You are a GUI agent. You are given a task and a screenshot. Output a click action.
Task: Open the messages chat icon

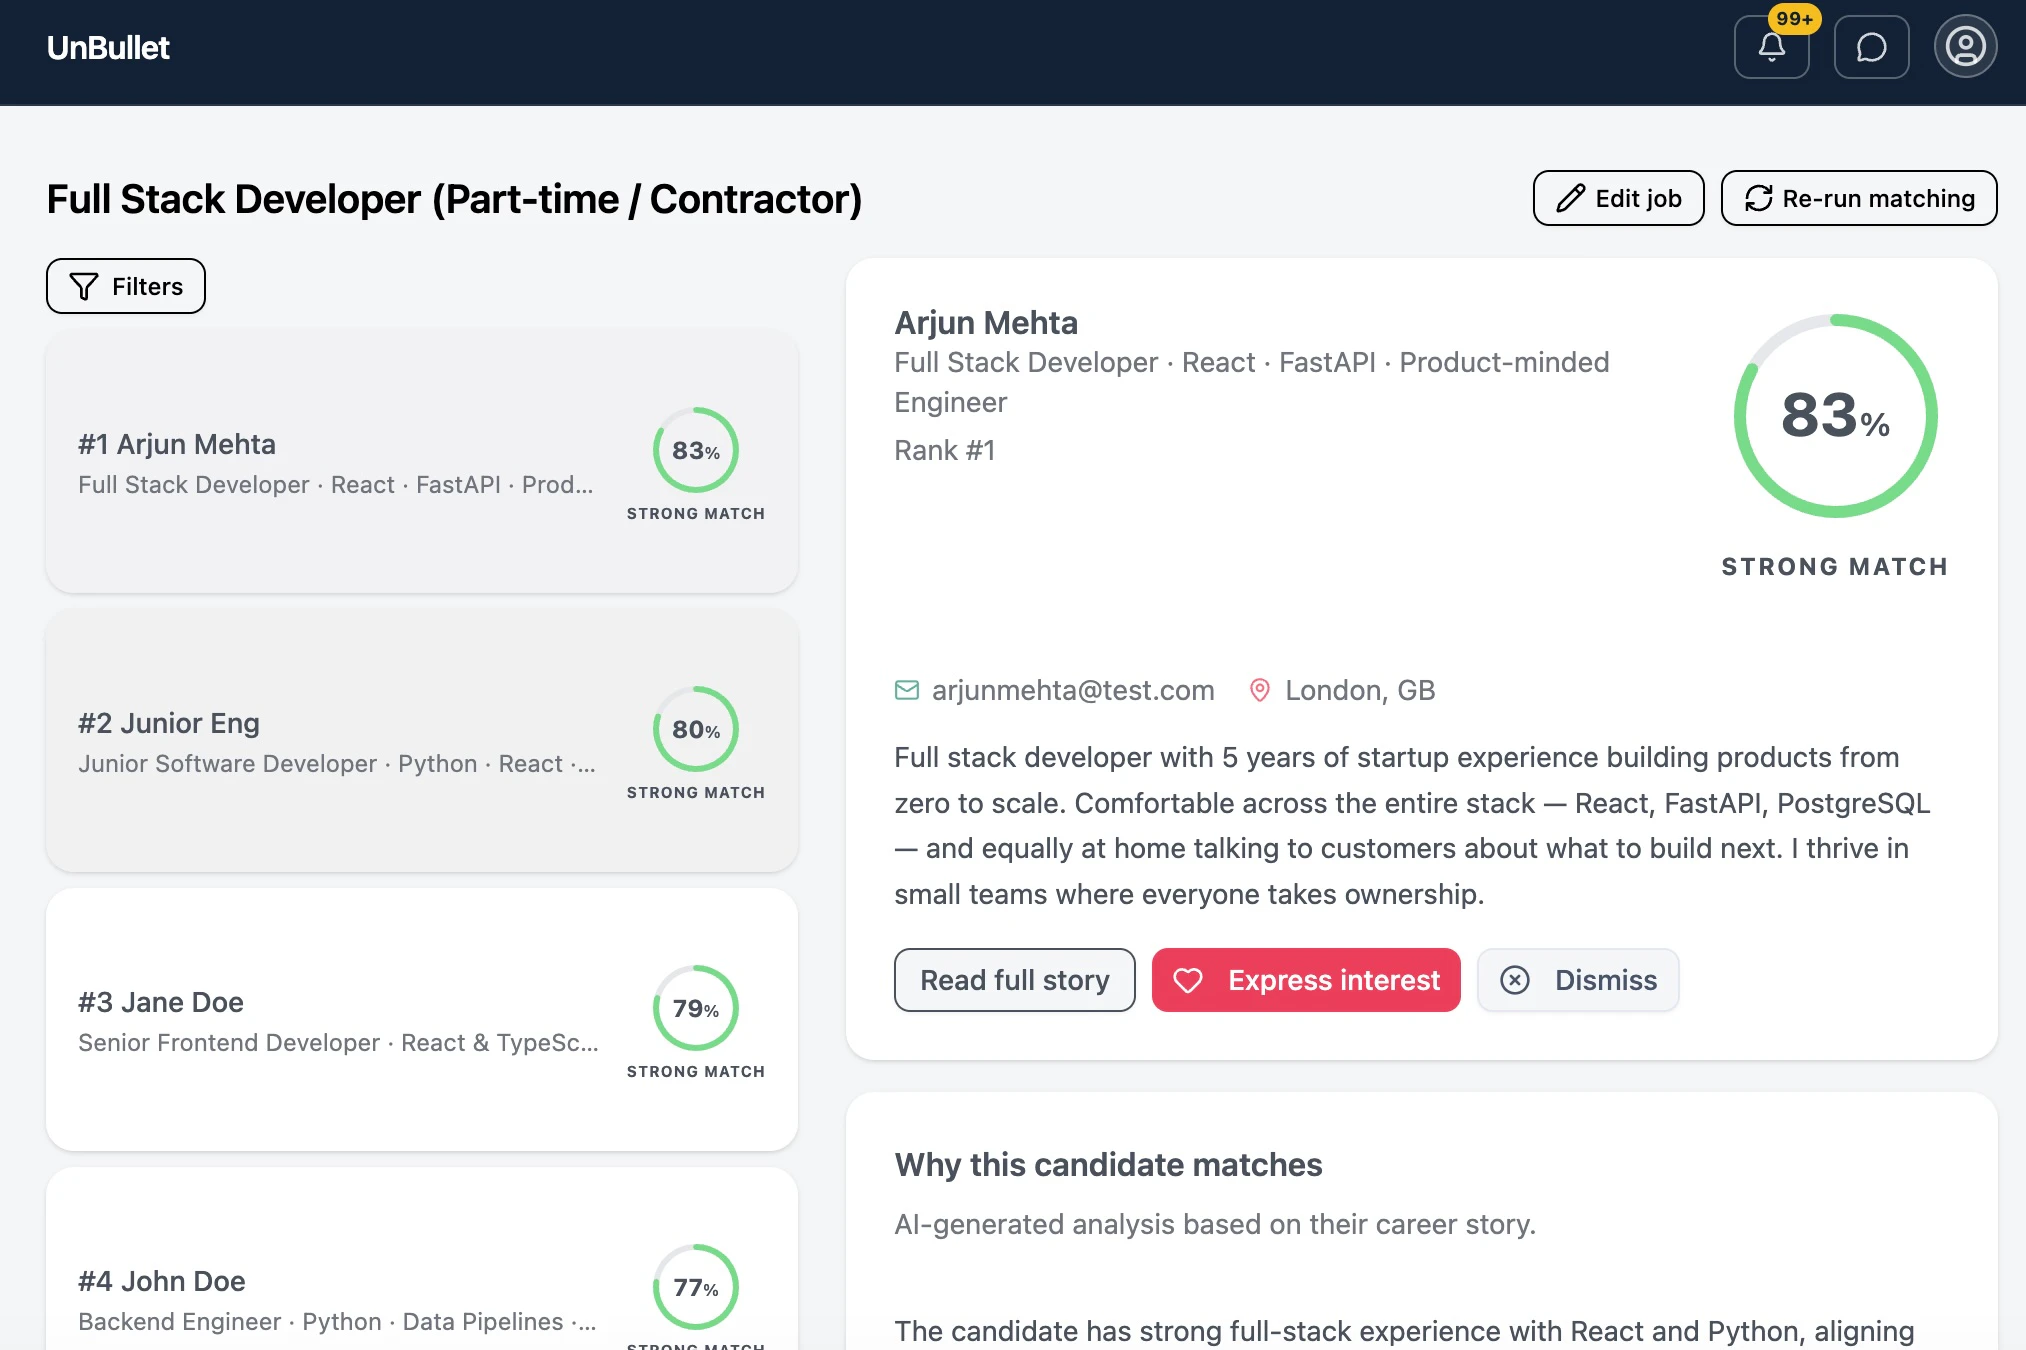pos(1871,47)
